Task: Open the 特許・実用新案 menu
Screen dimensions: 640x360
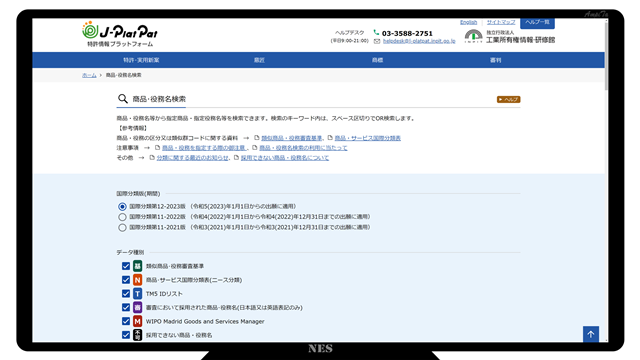Action: tap(141, 60)
